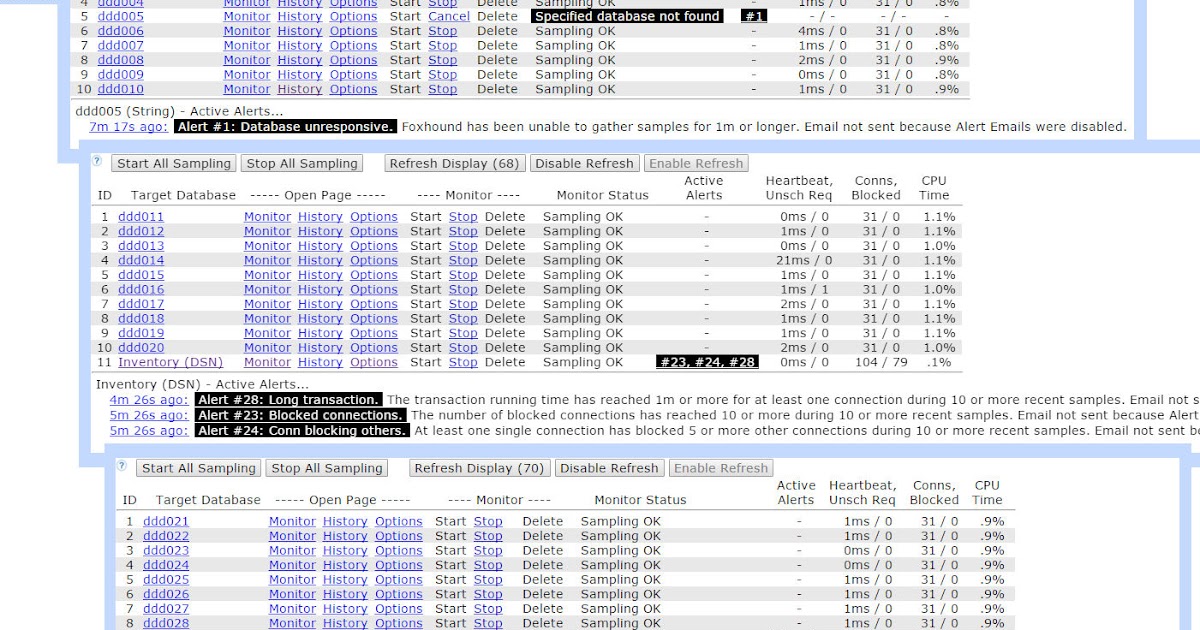Click the help question-mark icon above ddd011 table
Image resolution: width=1200 pixels, height=630 pixels.
coord(95,161)
